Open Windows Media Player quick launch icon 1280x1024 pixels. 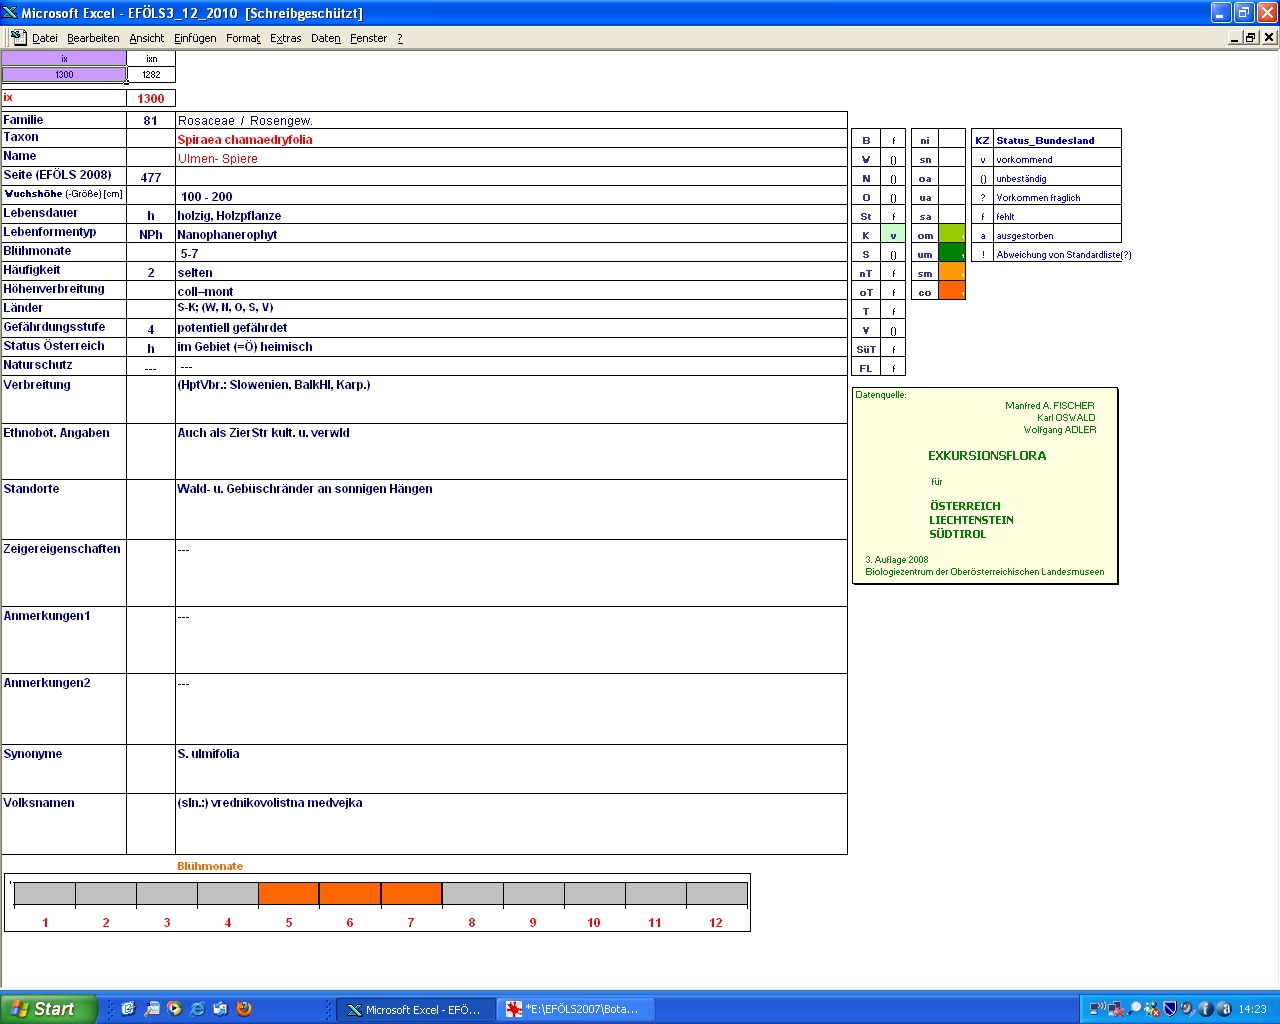click(174, 1009)
